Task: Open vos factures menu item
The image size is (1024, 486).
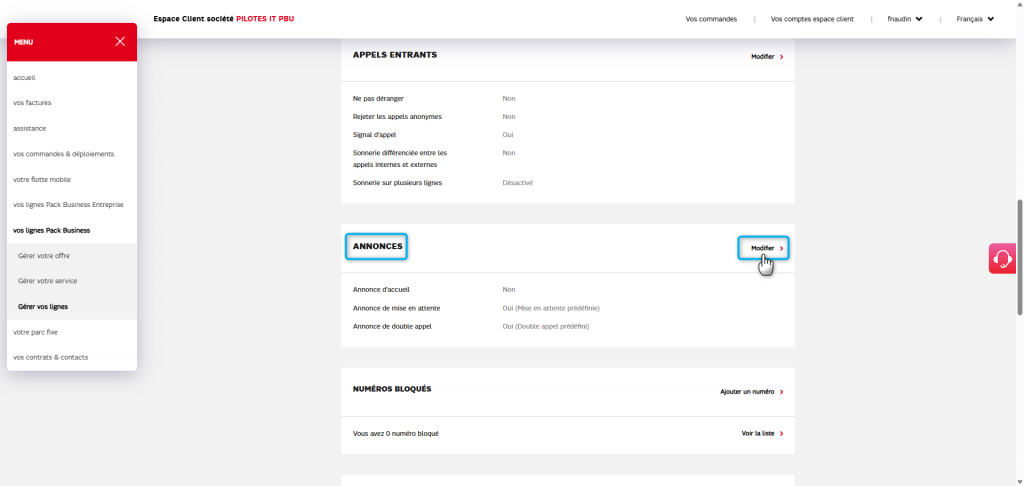Action: [x=32, y=103]
